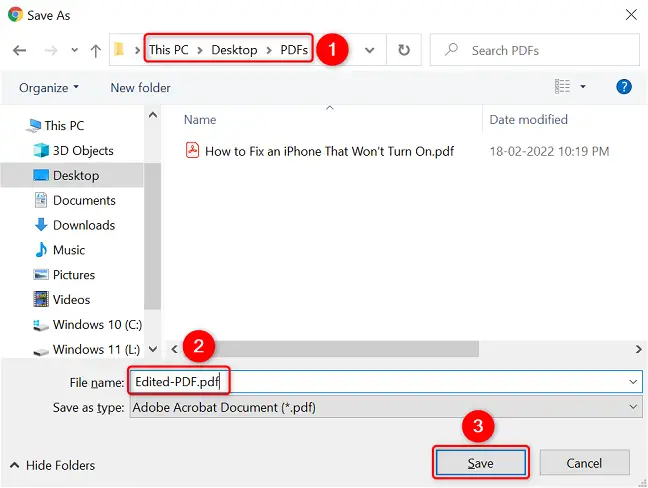The height and width of the screenshot is (488, 648).
Task: Open the Music folder
Action: [69, 250]
